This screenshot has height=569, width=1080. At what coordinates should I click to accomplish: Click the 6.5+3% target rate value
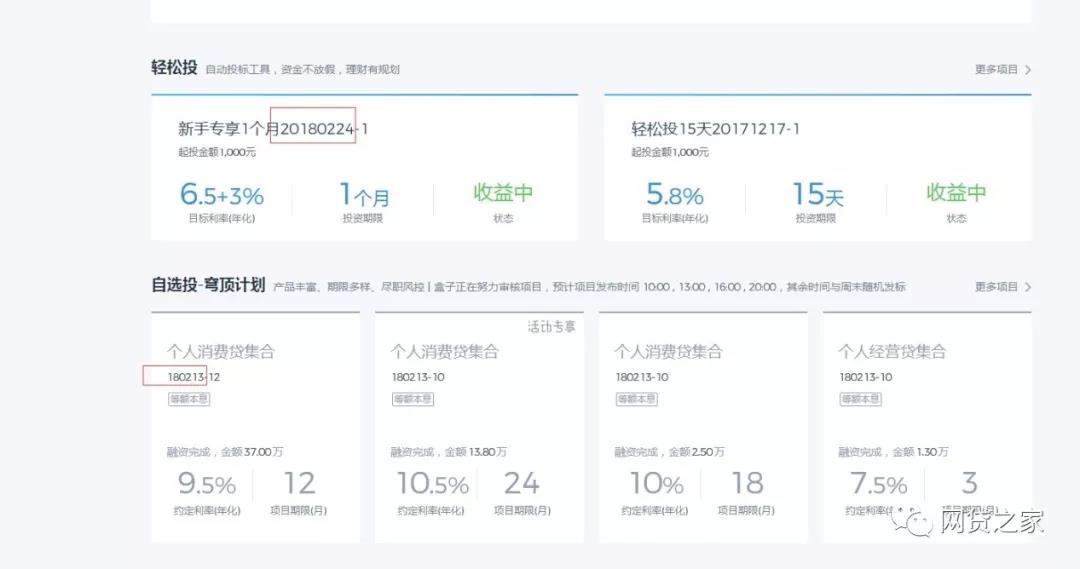(x=222, y=194)
